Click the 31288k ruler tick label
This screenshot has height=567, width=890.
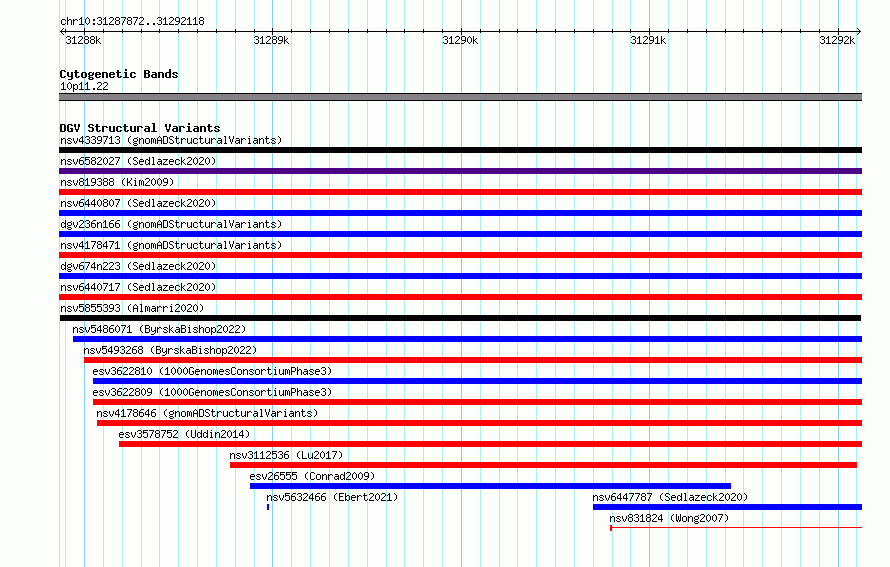(83, 40)
